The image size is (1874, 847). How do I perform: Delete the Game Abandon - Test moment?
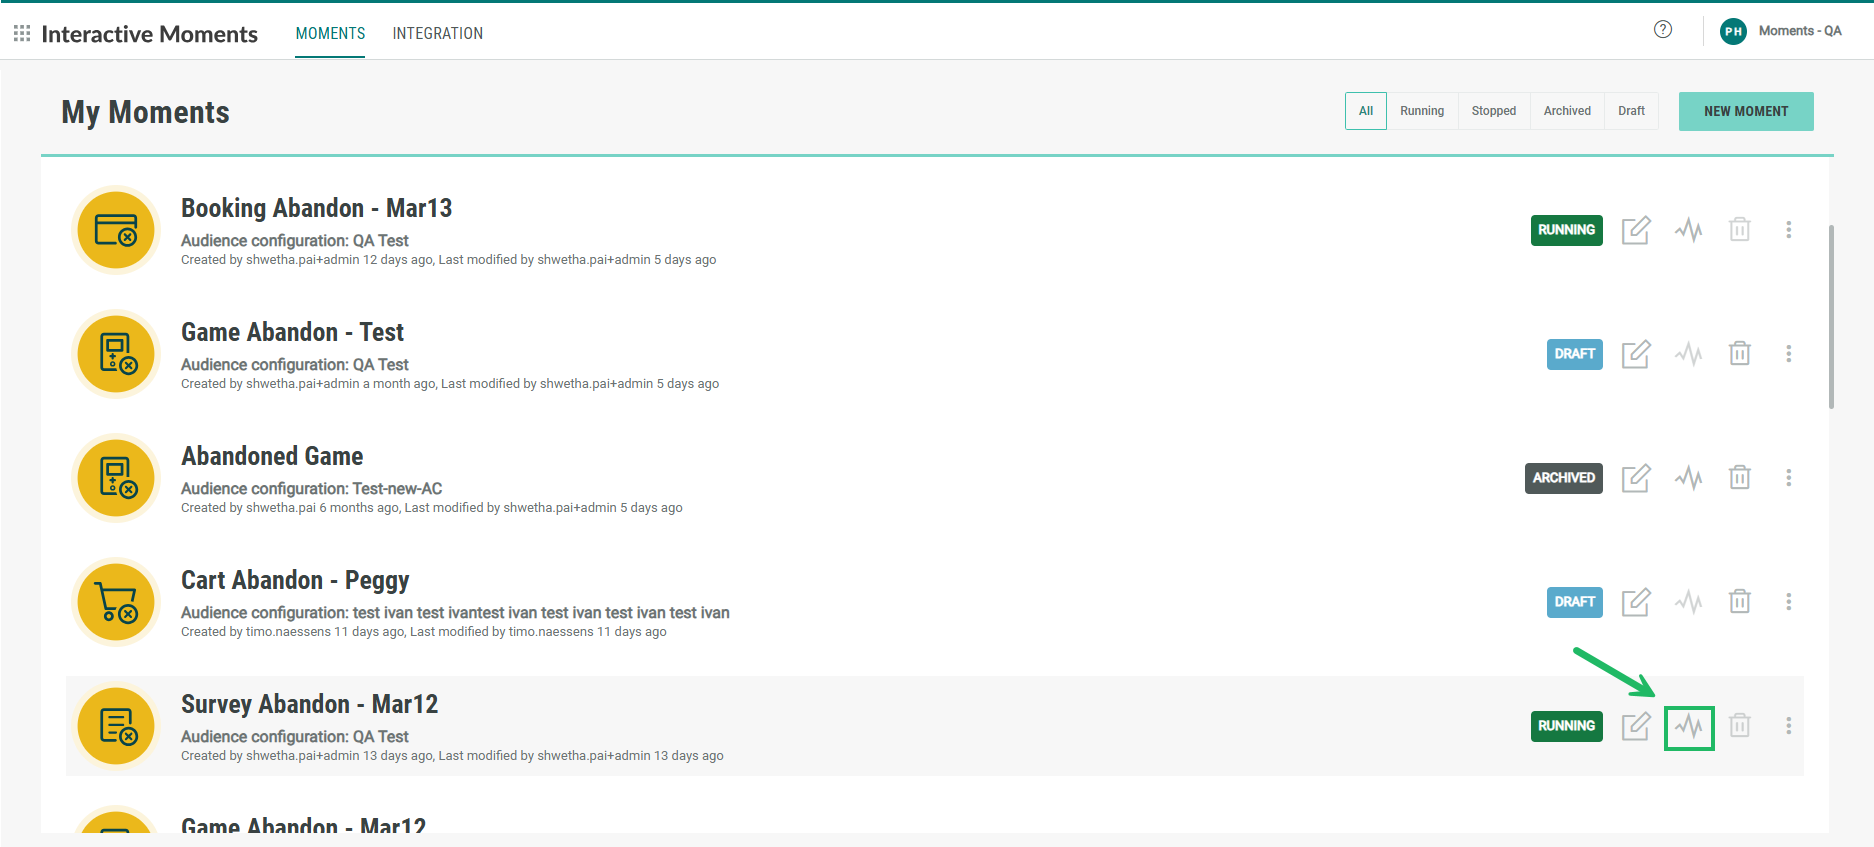[x=1739, y=354]
